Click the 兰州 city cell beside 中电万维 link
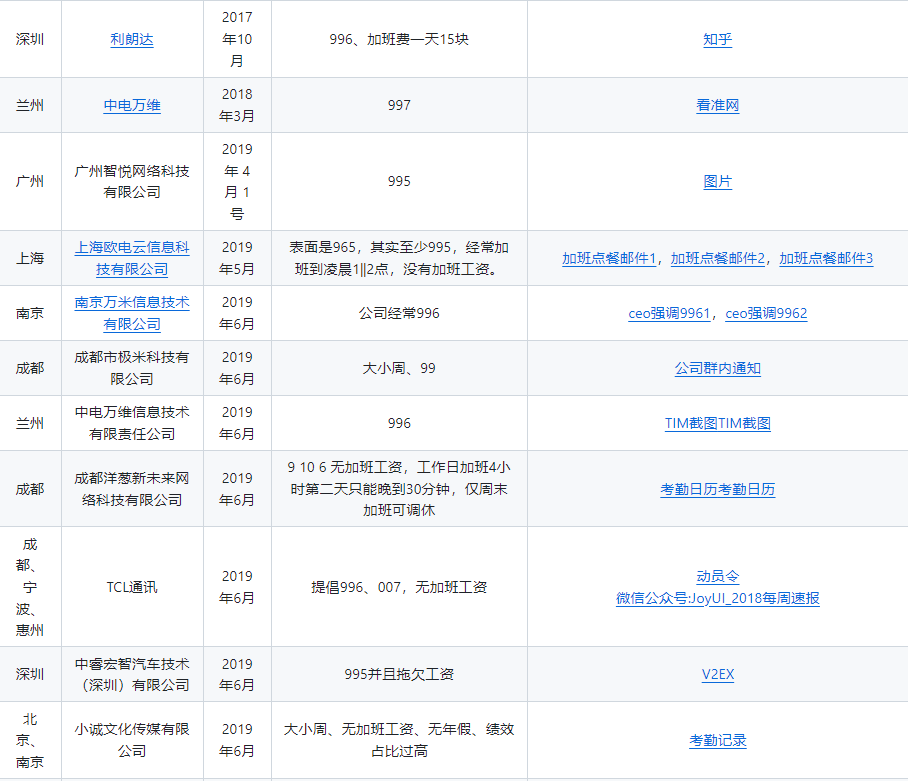908x781 pixels. click(x=30, y=105)
